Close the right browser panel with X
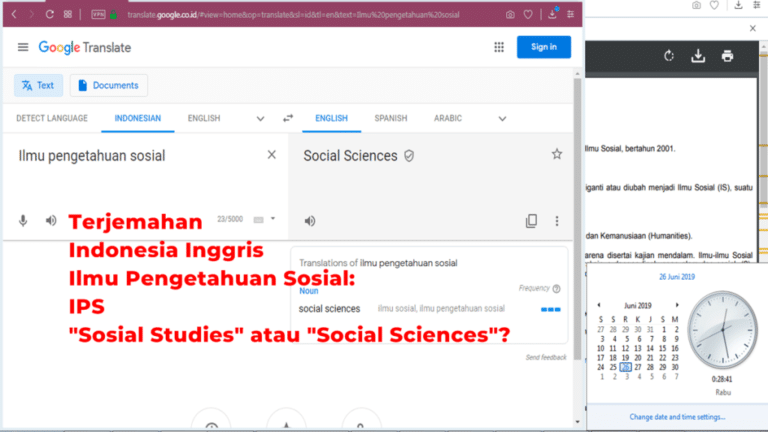Screen dimensions: 768x432 753,28
